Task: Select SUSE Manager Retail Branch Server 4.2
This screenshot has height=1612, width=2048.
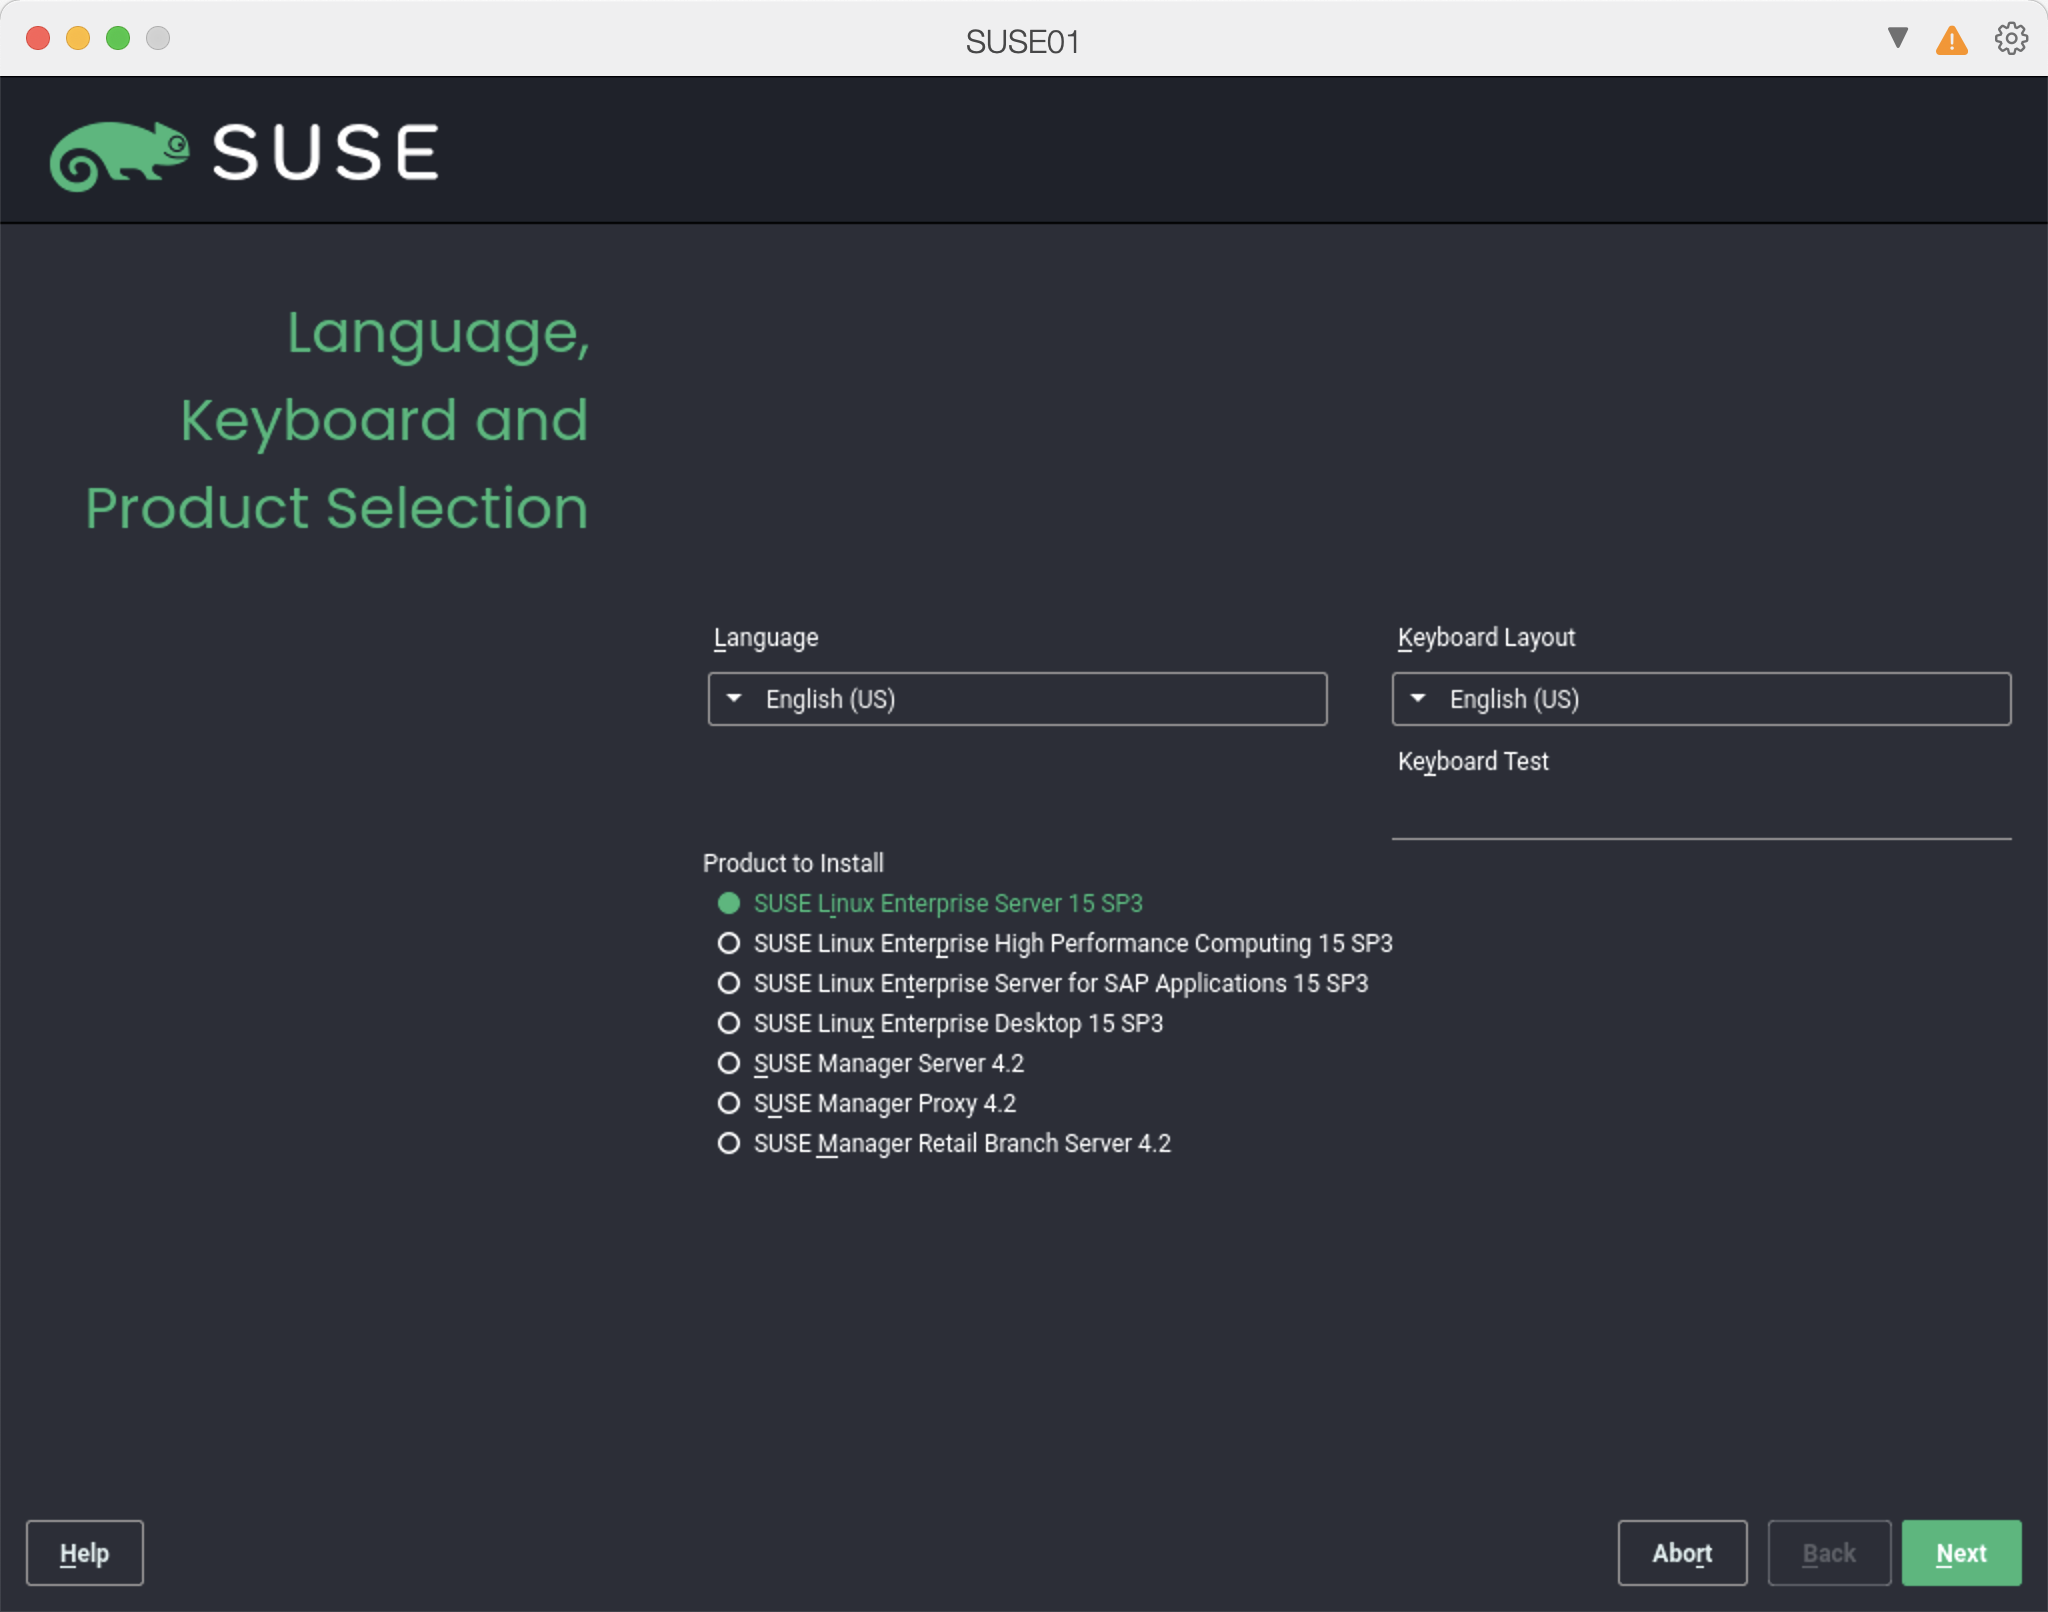Action: coord(729,1143)
